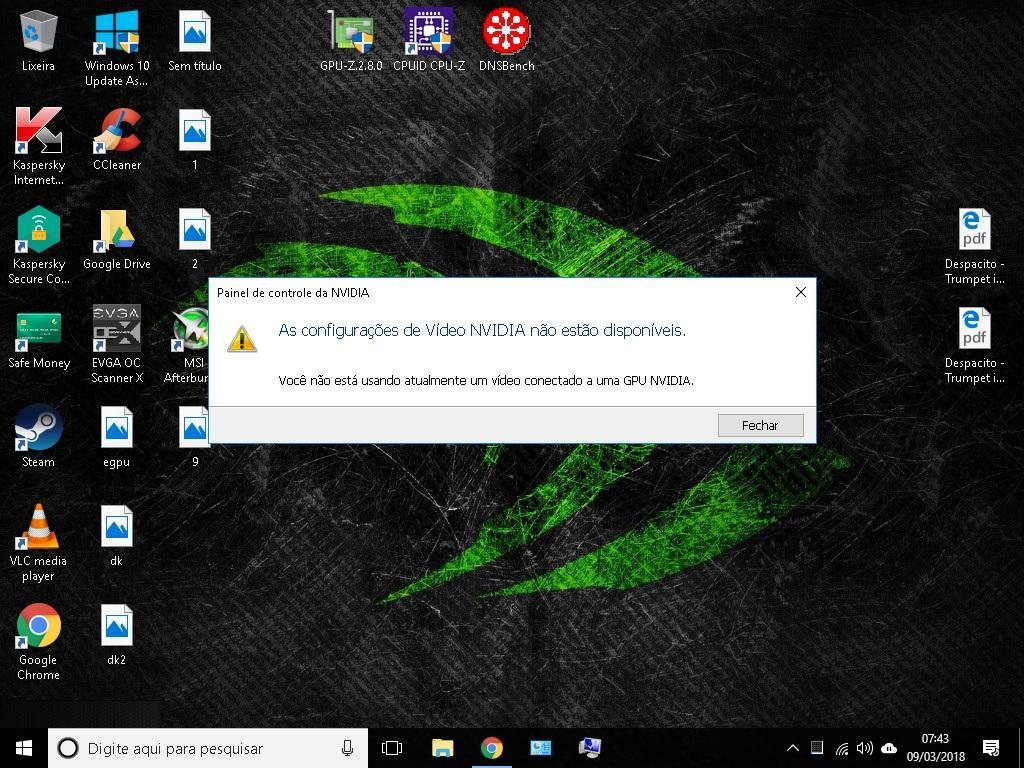Image resolution: width=1024 pixels, height=768 pixels.
Task: Select the lower Despacito Trumpet pdf file
Action: pos(974,345)
